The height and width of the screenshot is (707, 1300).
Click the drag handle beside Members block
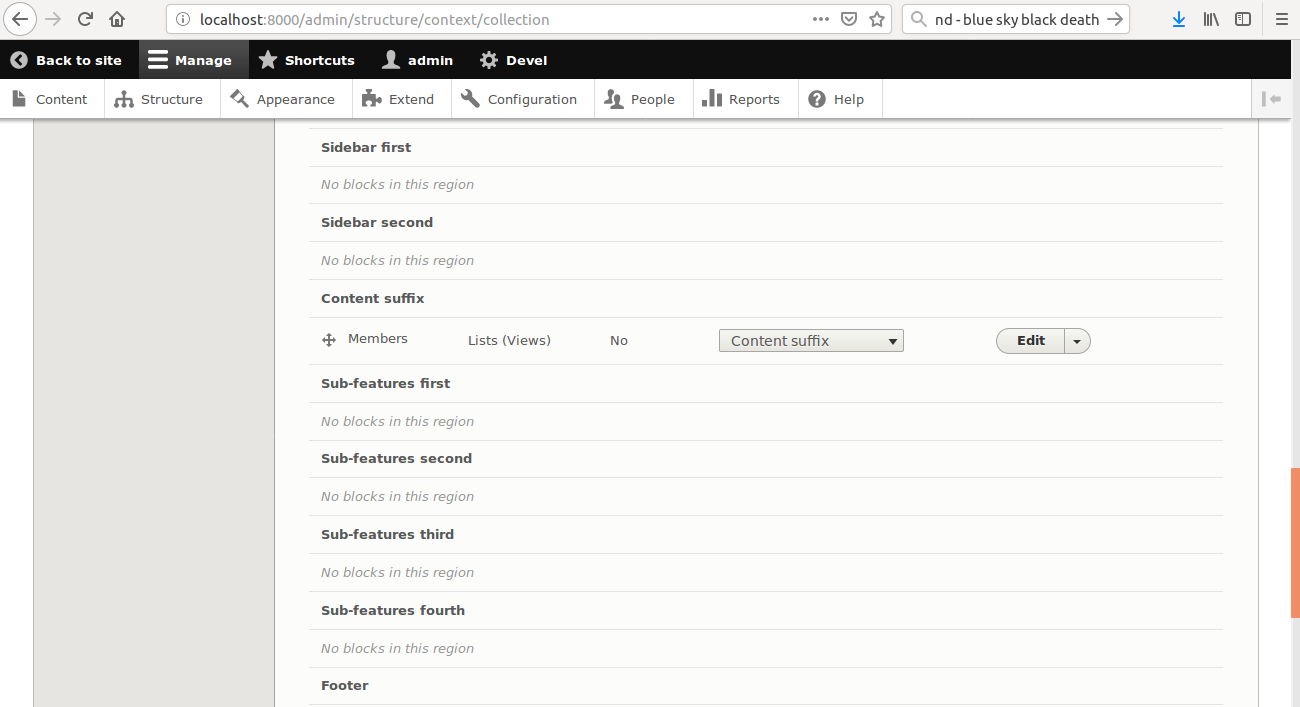tap(328, 341)
